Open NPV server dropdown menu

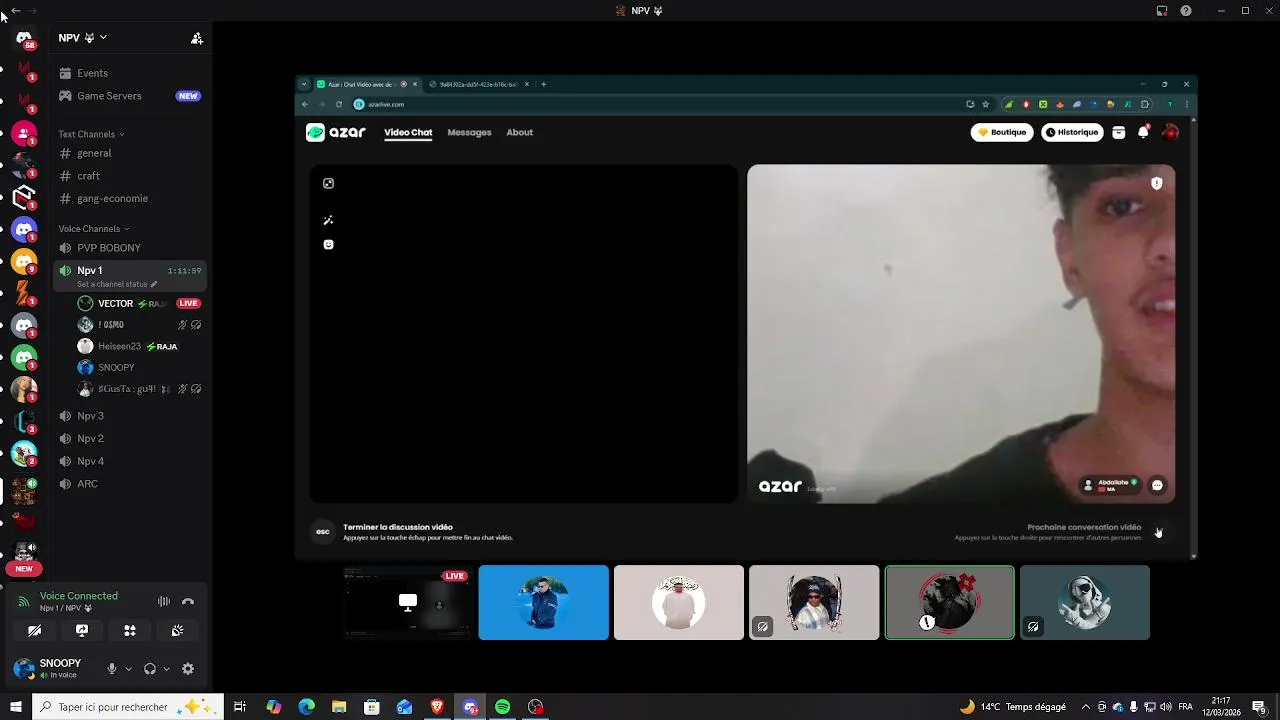[83, 38]
